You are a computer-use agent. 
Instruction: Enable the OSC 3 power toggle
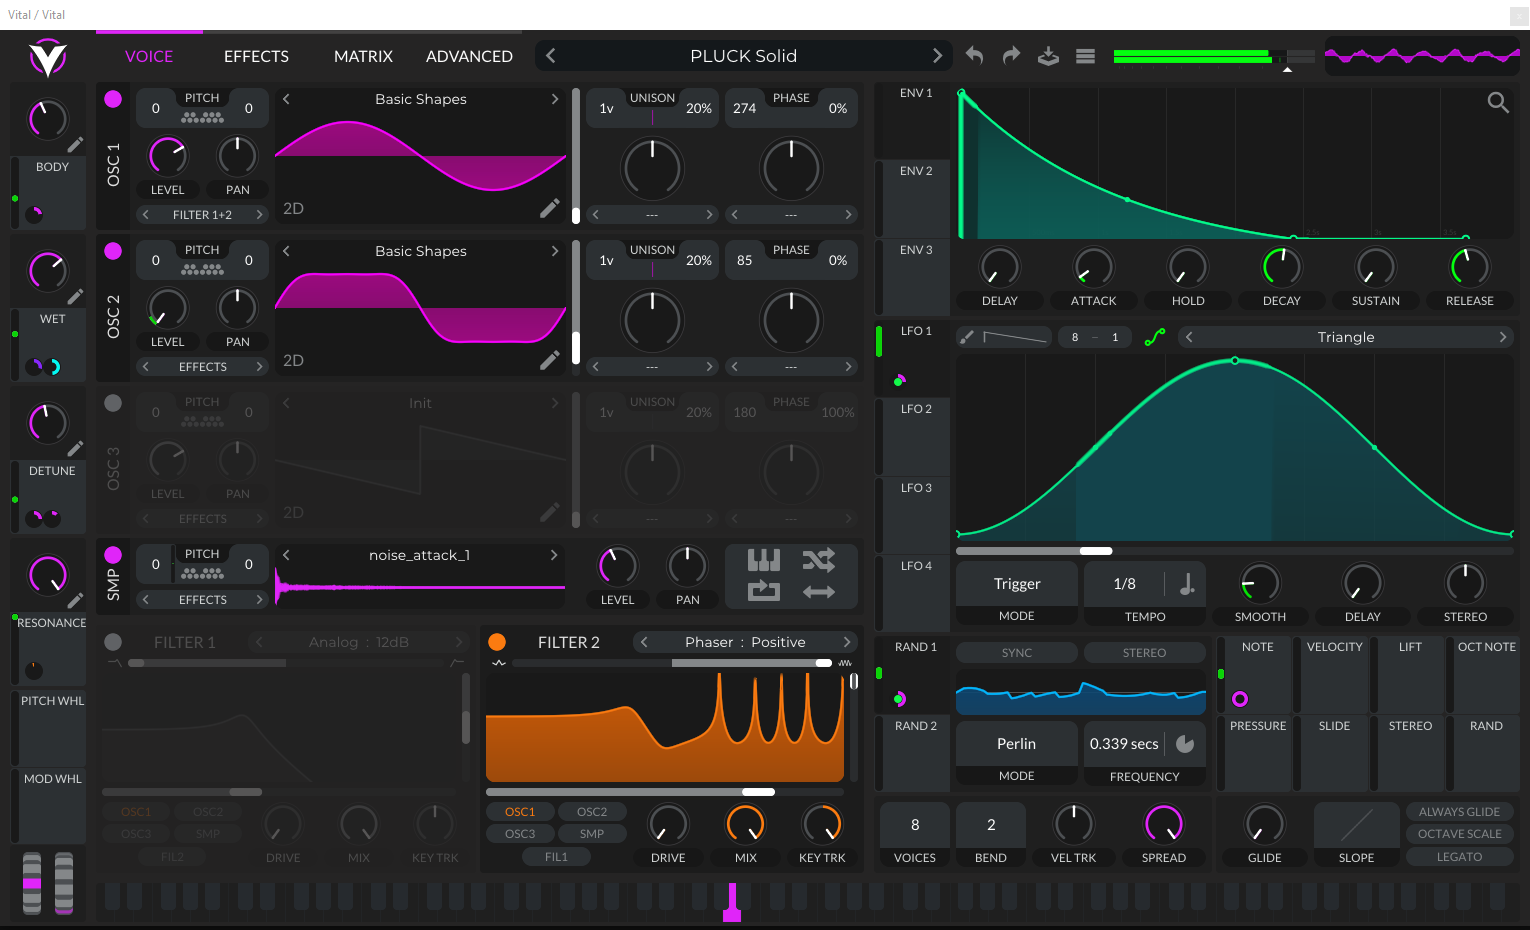[113, 403]
